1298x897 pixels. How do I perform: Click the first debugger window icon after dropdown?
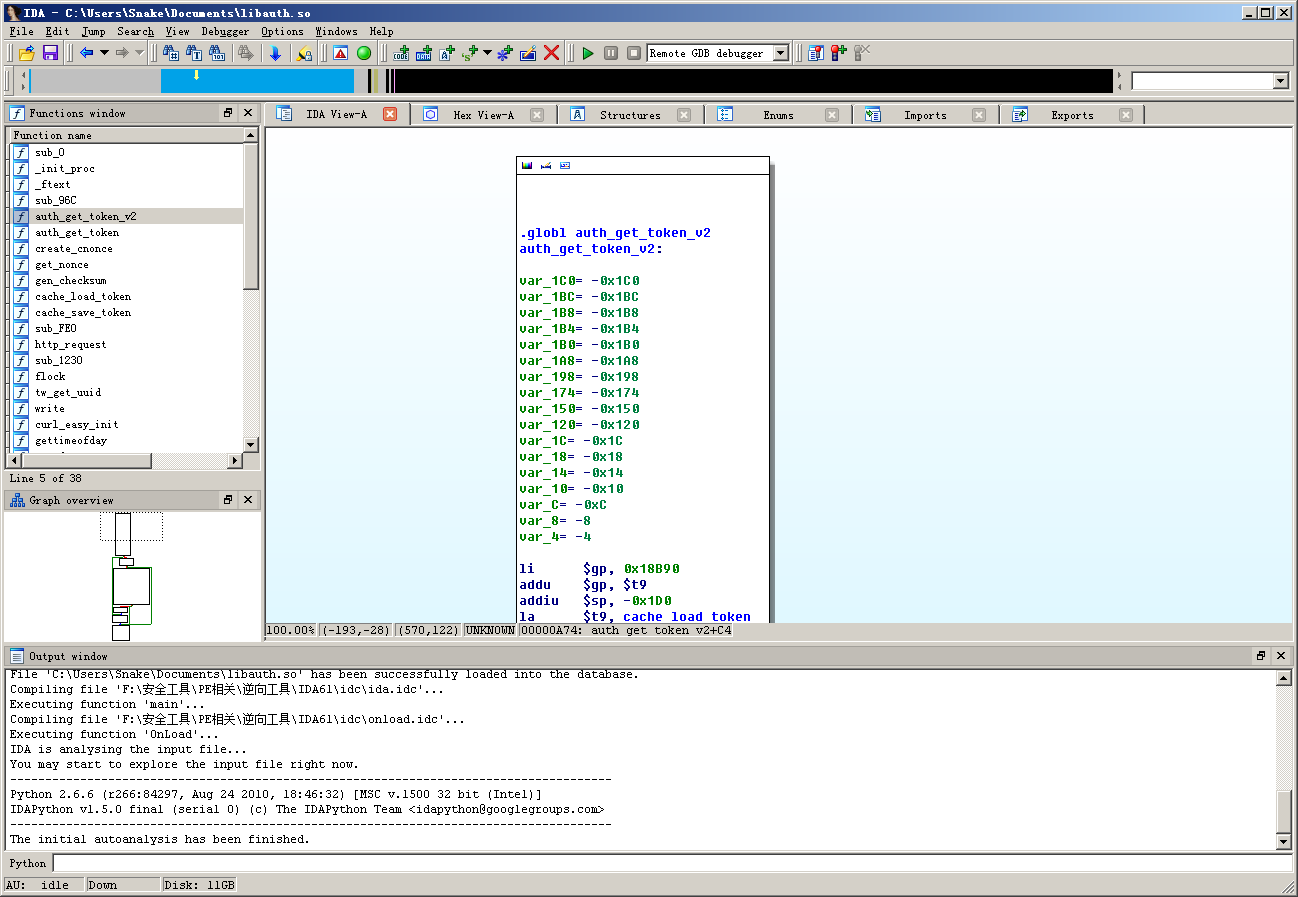click(816, 53)
